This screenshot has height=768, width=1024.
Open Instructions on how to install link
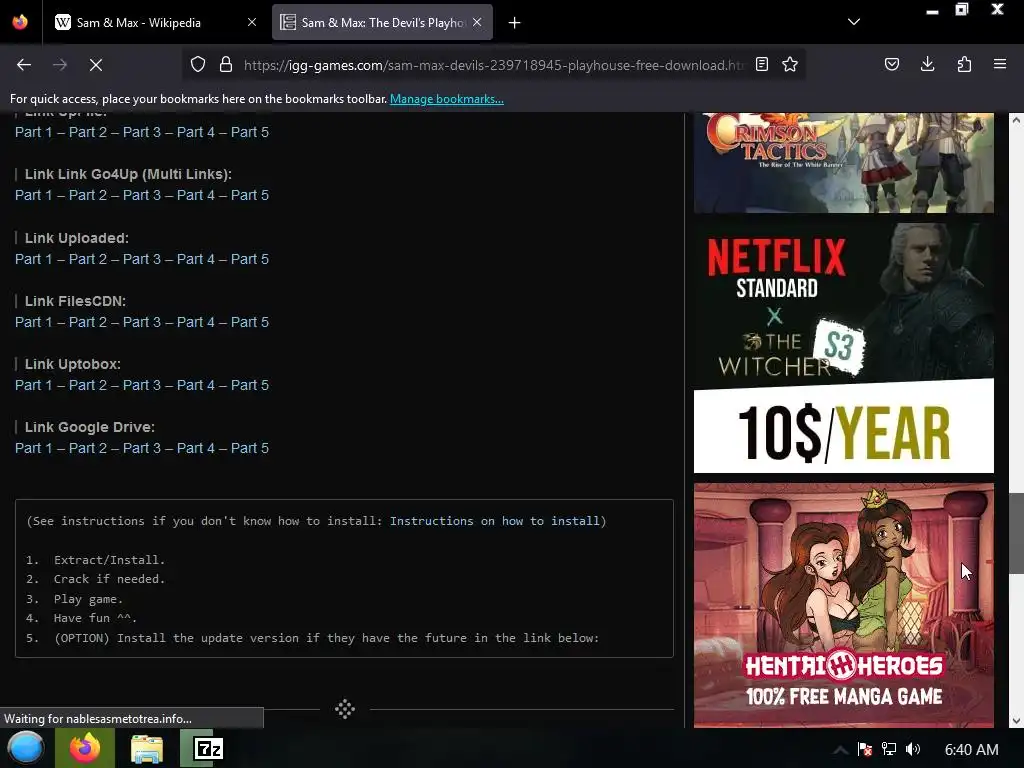coord(494,520)
